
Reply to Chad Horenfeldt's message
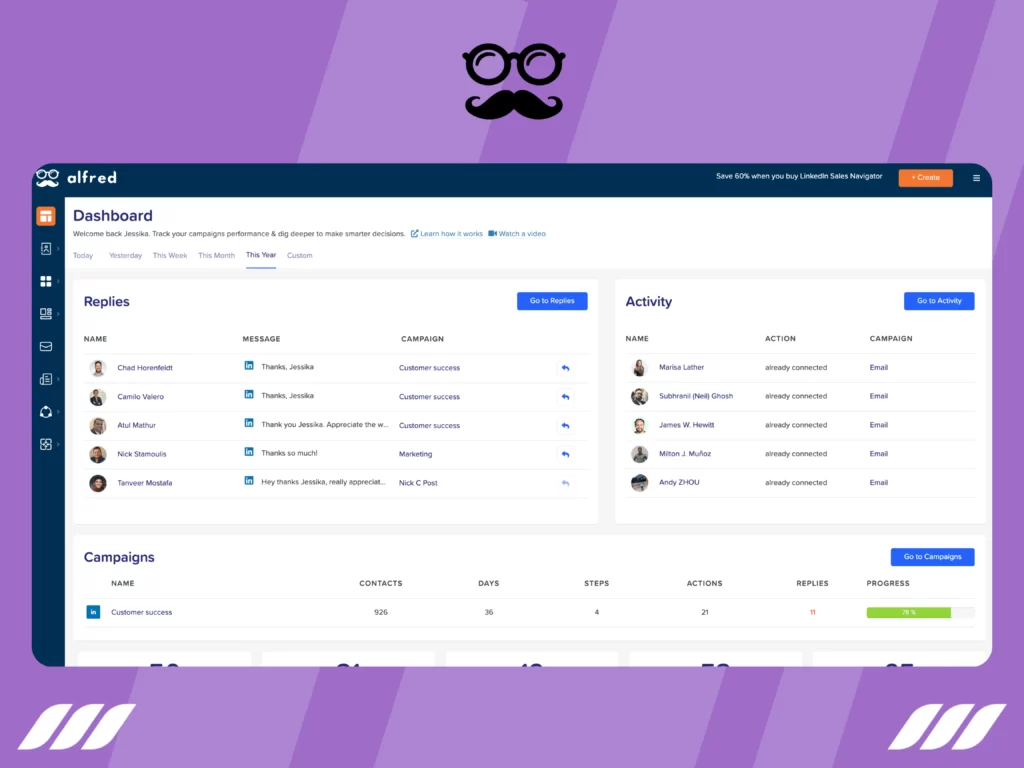[x=566, y=368]
